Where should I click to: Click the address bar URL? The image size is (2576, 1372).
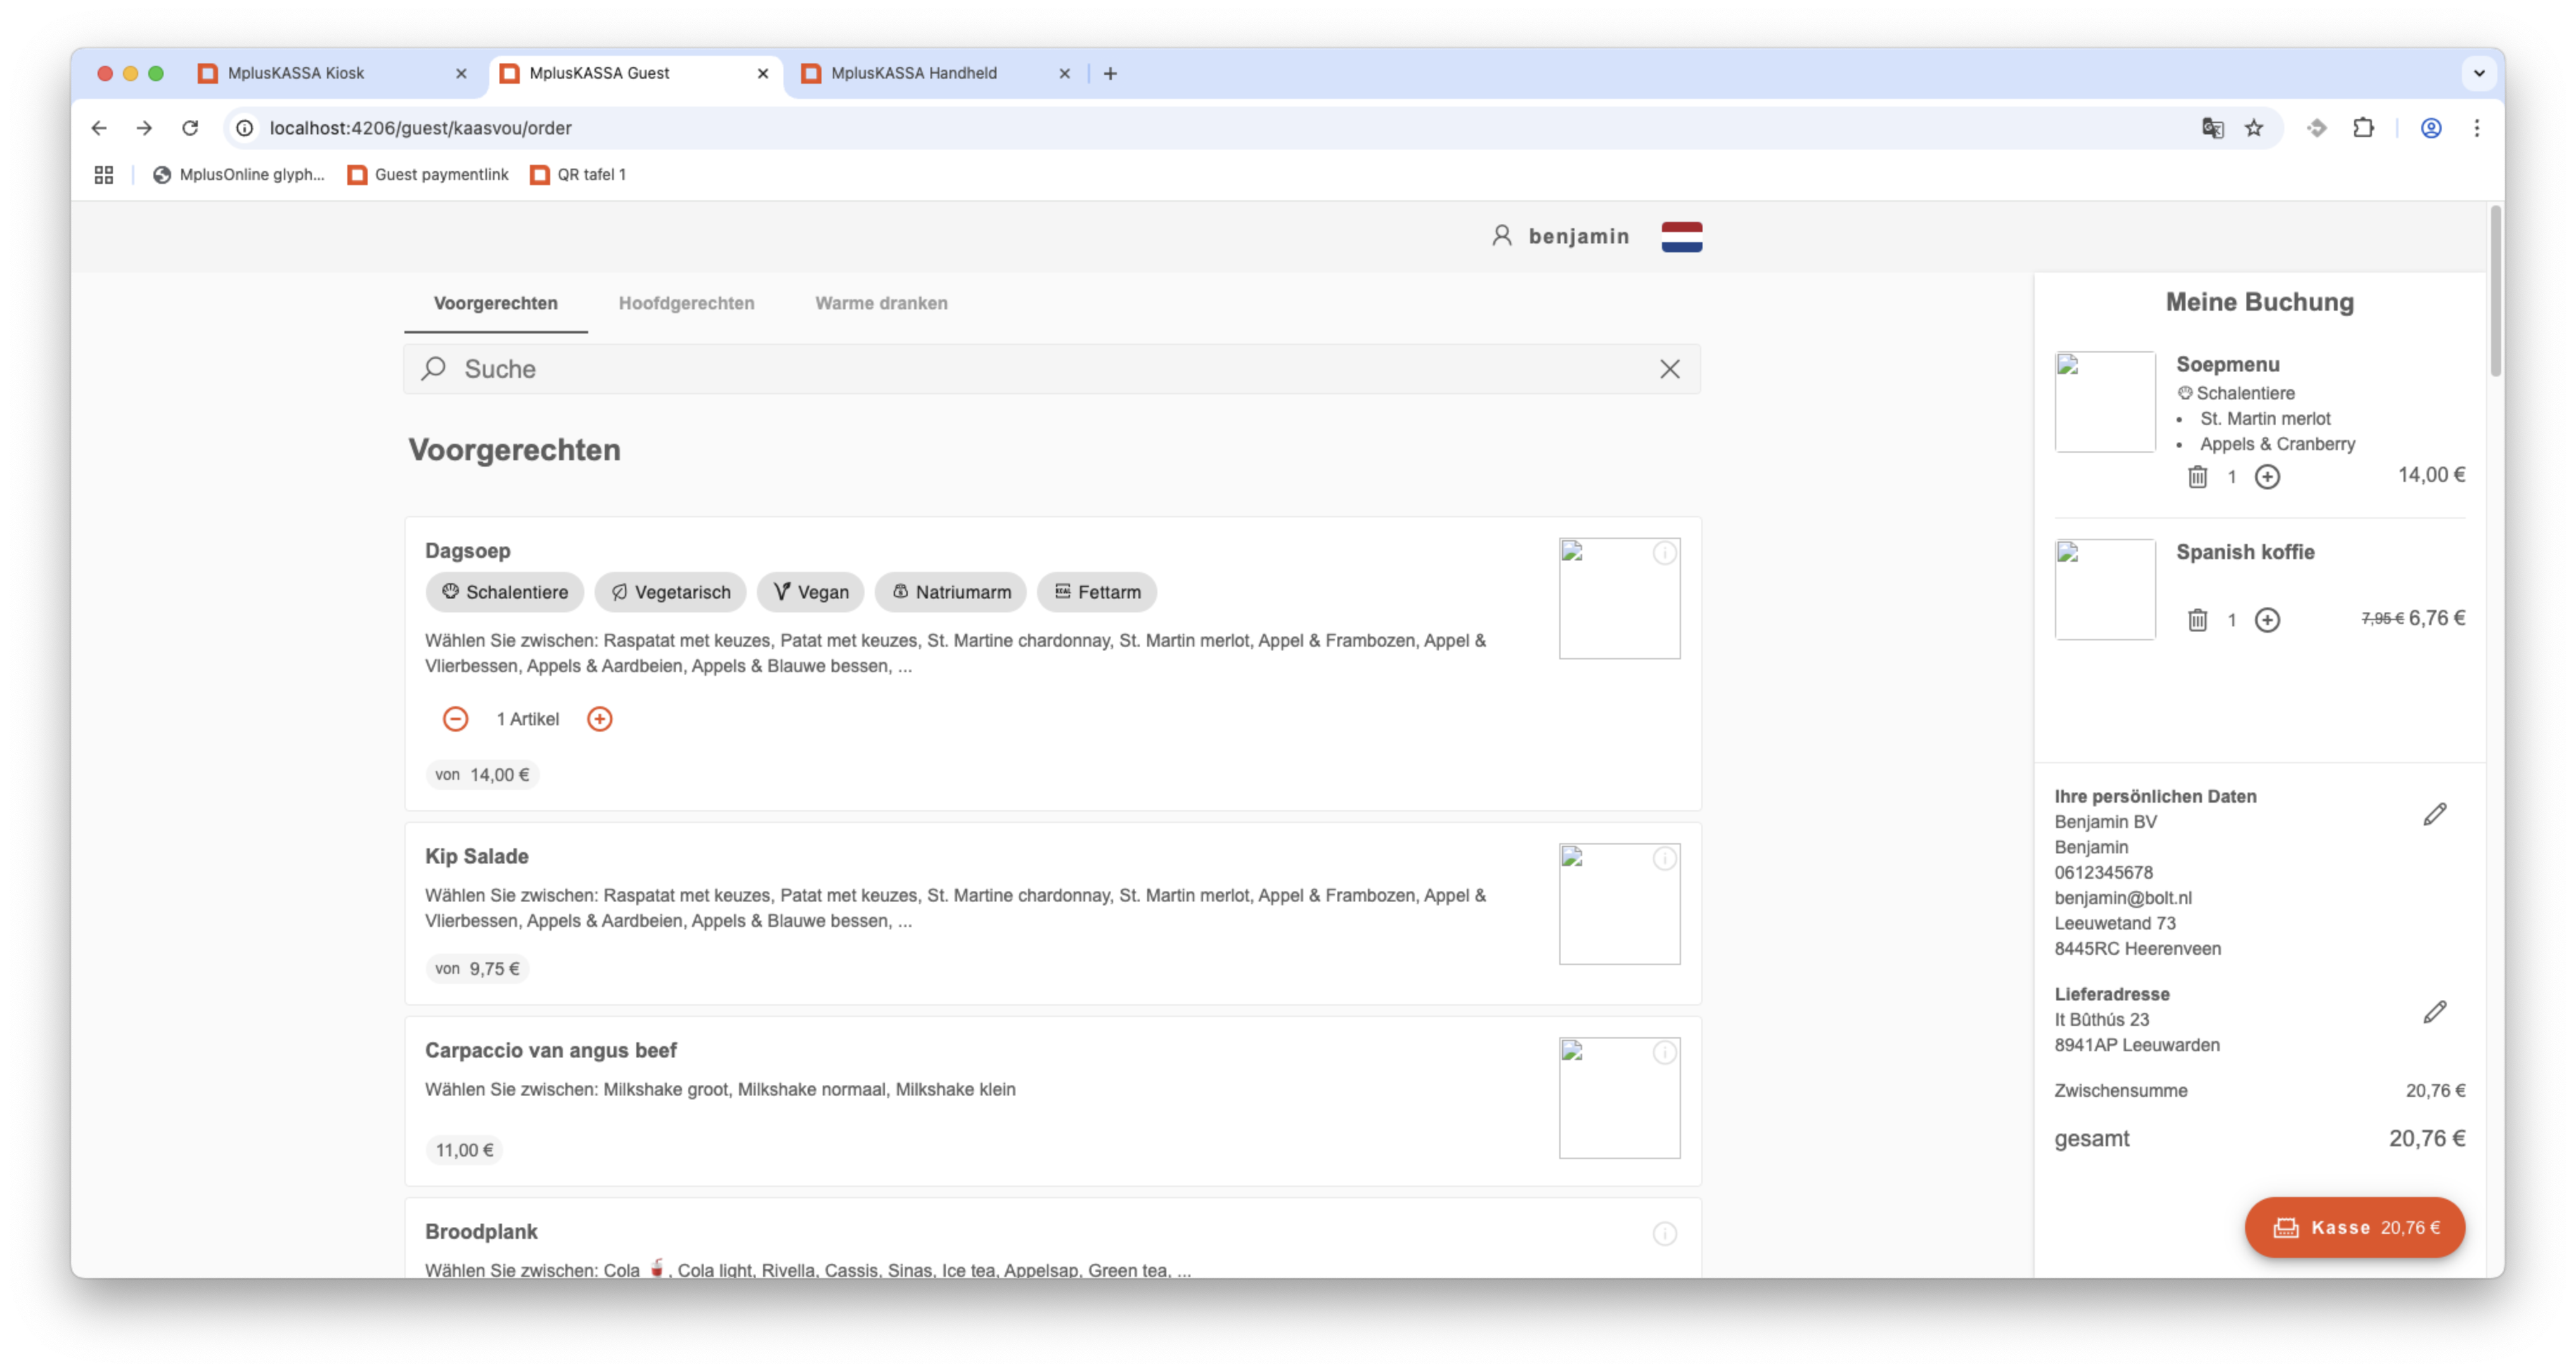420,128
